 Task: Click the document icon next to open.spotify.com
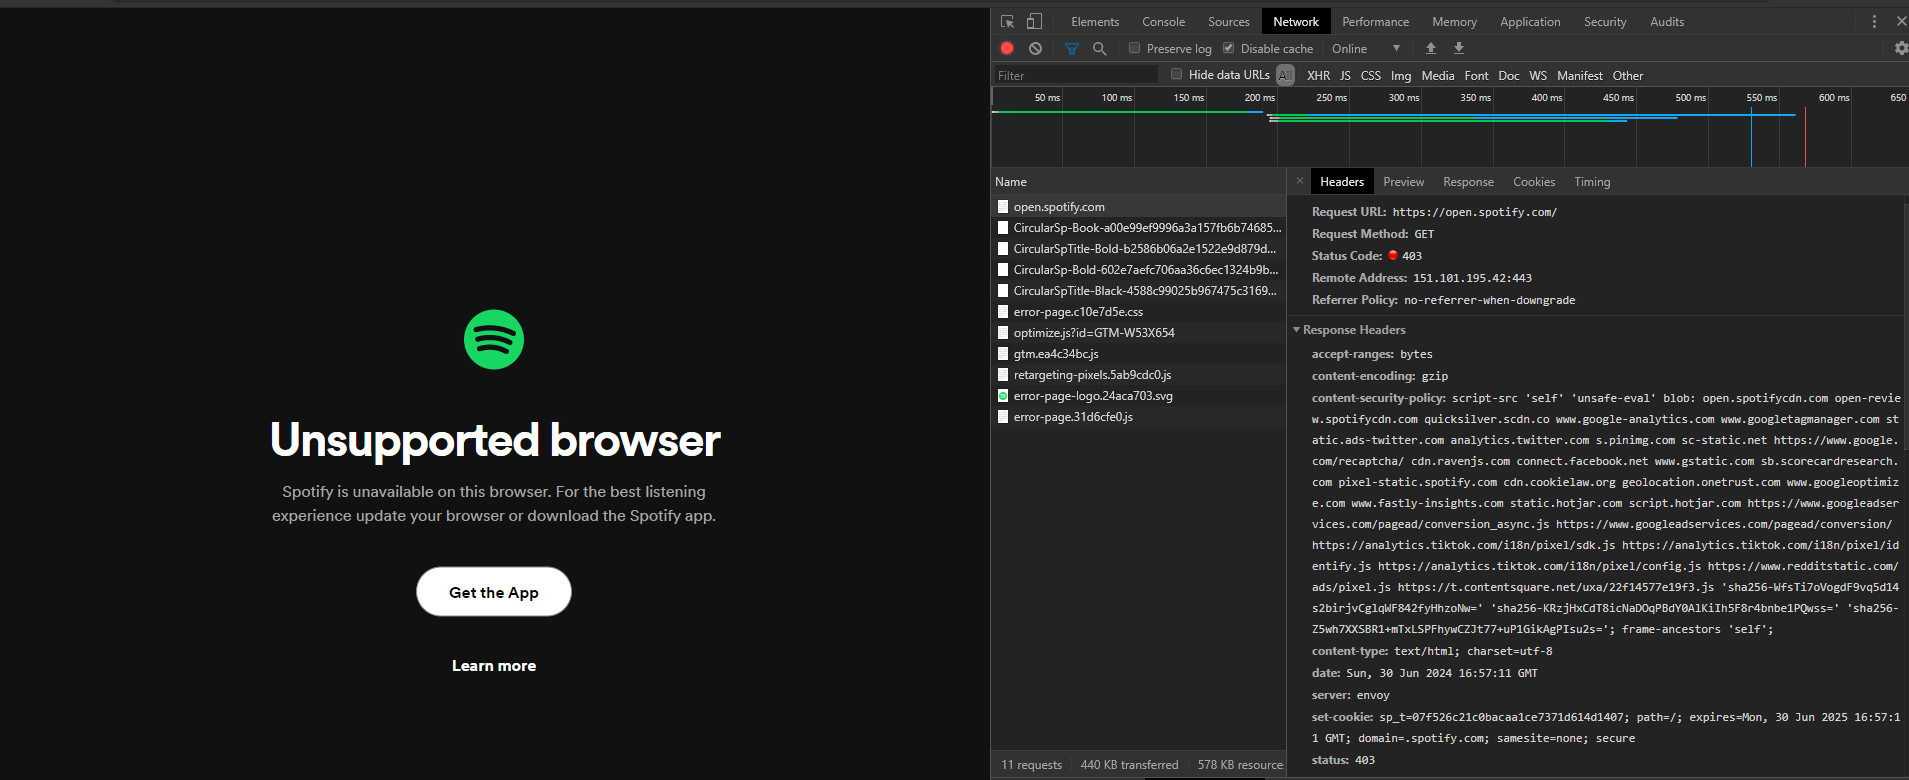click(x=1003, y=207)
